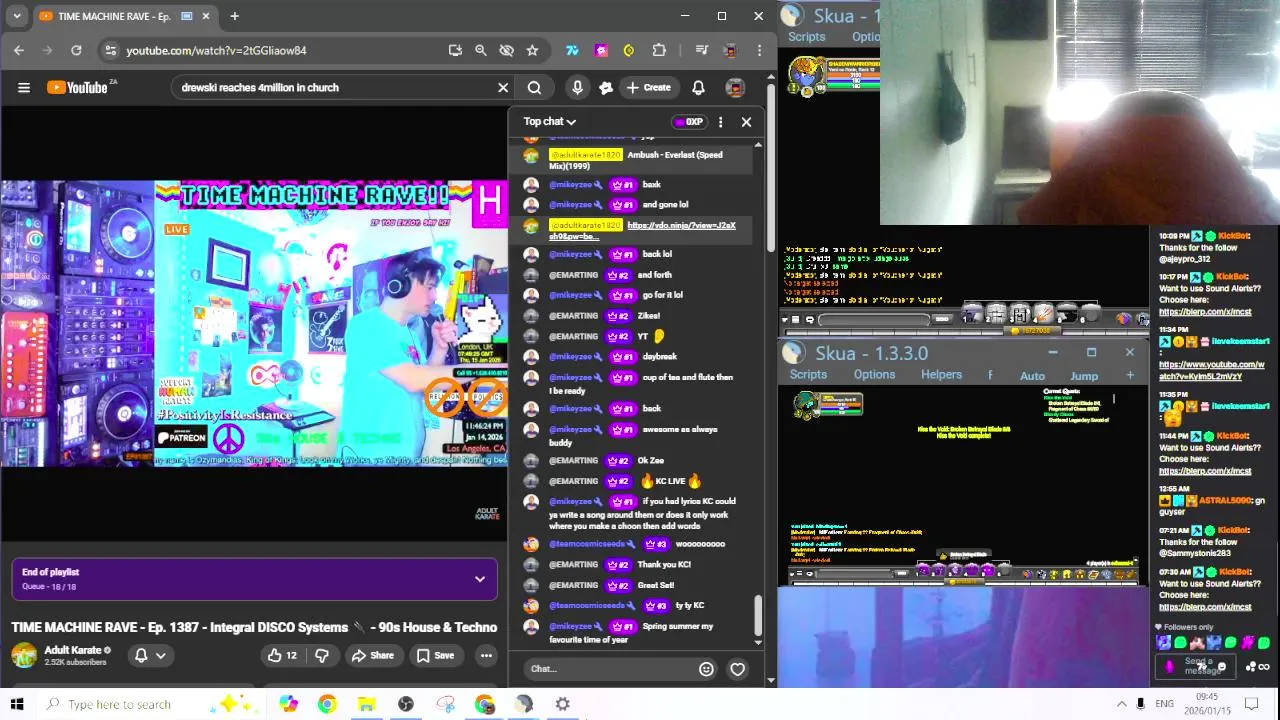This screenshot has width=1280, height=720.
Task: Select Jump in lower Skua window
Action: (x=1084, y=376)
